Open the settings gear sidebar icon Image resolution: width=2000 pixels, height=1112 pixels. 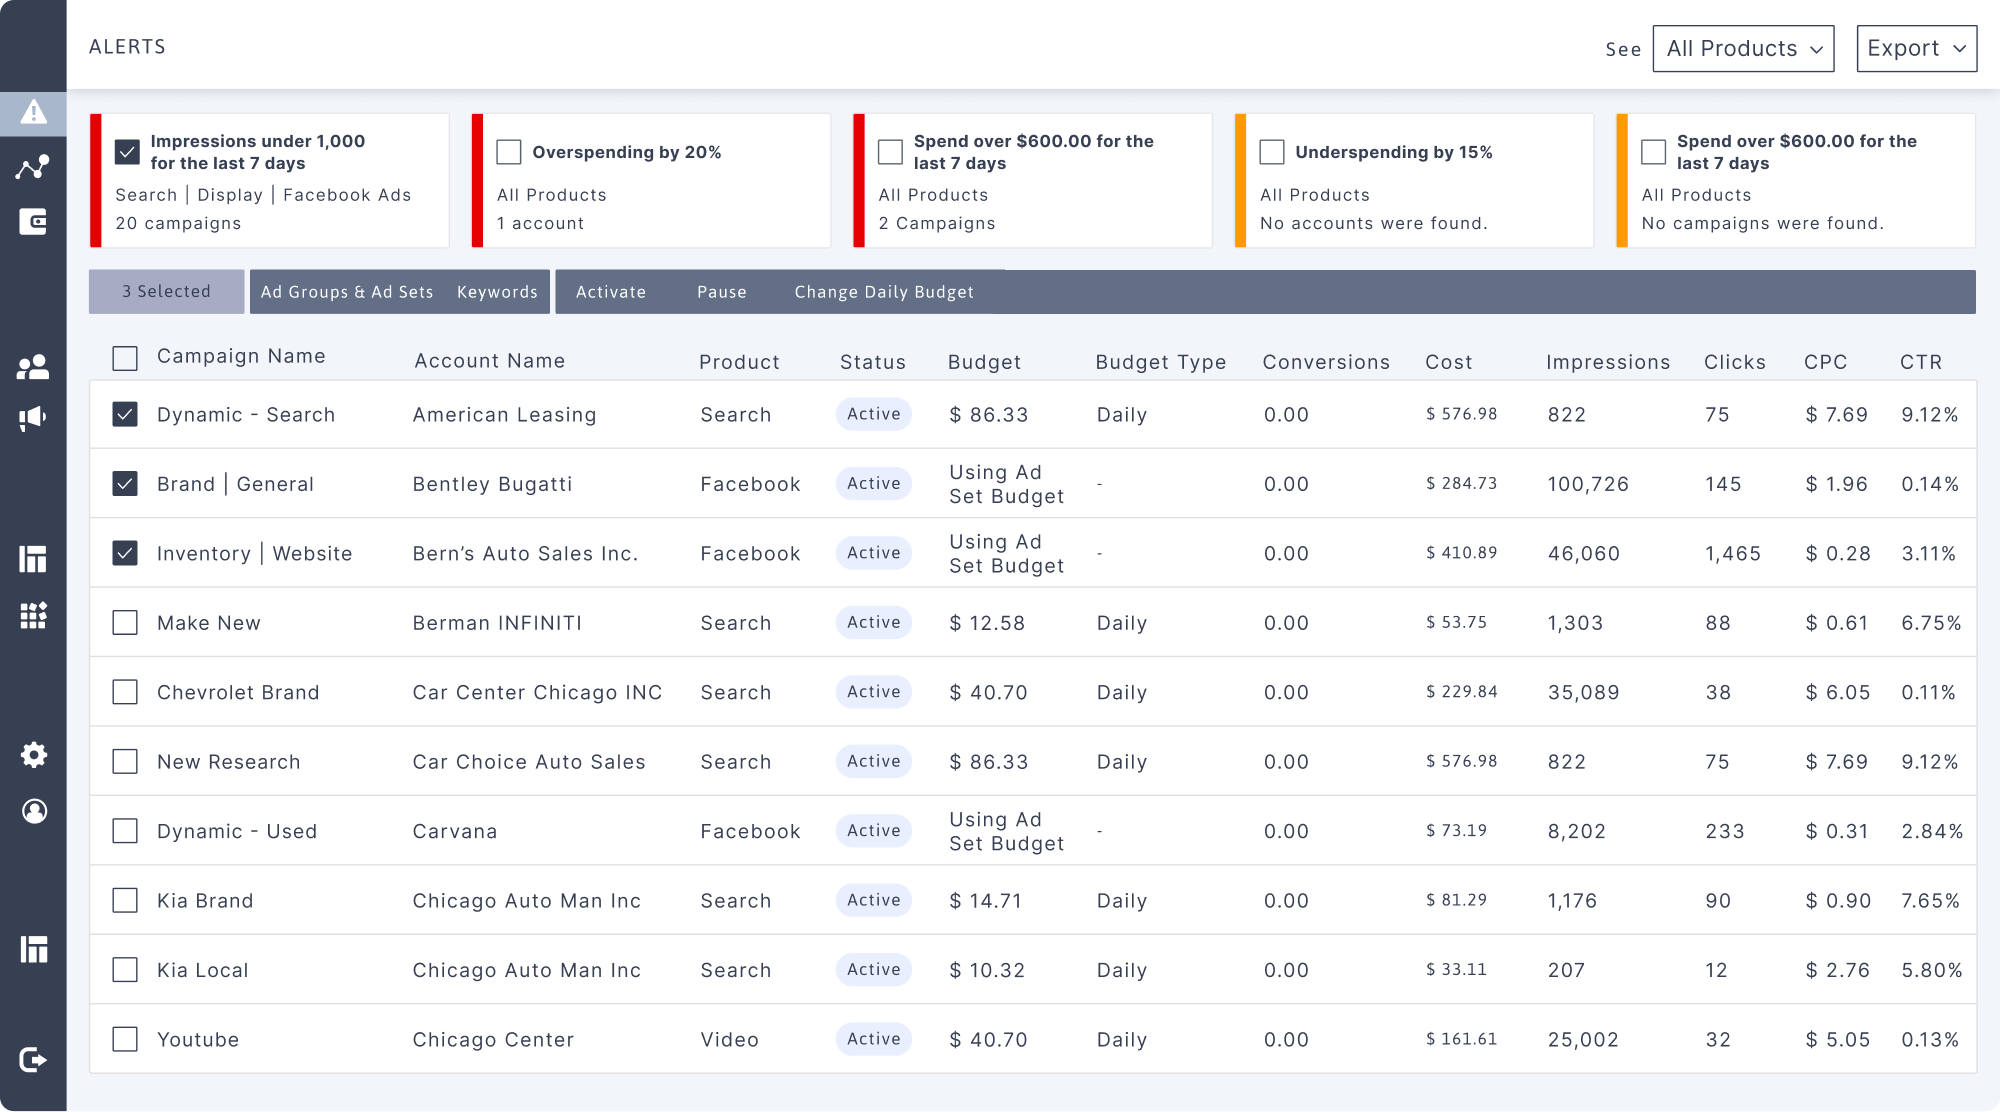click(x=33, y=755)
